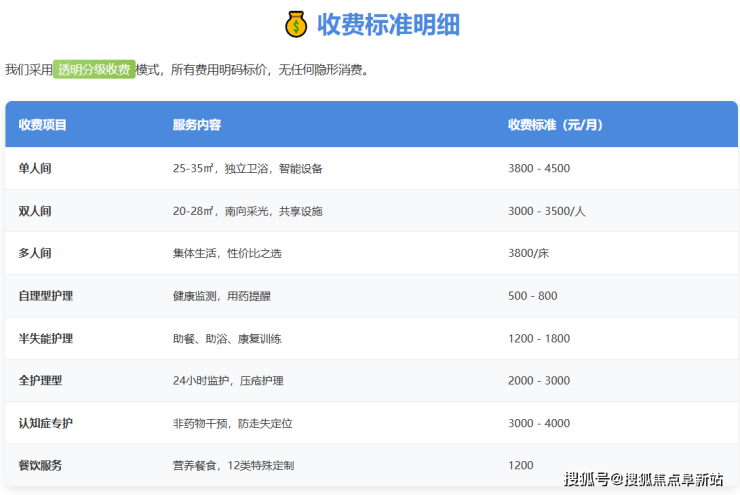Image resolution: width=740 pixels, height=495 pixels.
Task: Select the 自理型护理 row label
Action: [46, 296]
